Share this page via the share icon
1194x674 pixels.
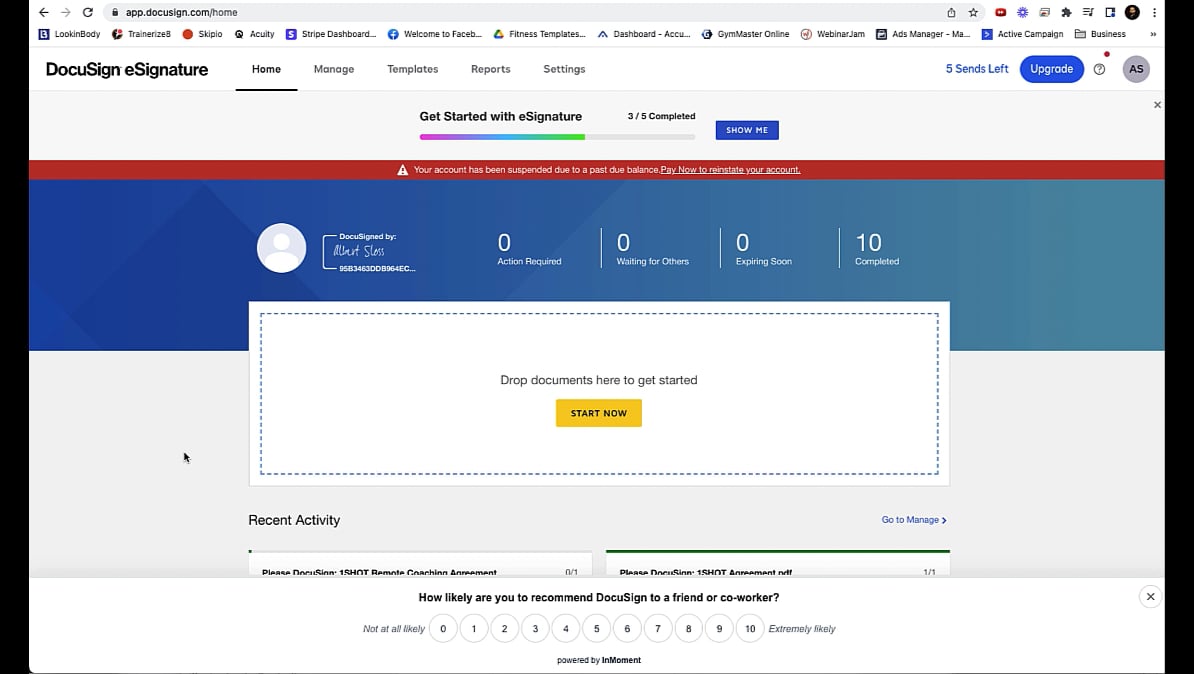[951, 12]
